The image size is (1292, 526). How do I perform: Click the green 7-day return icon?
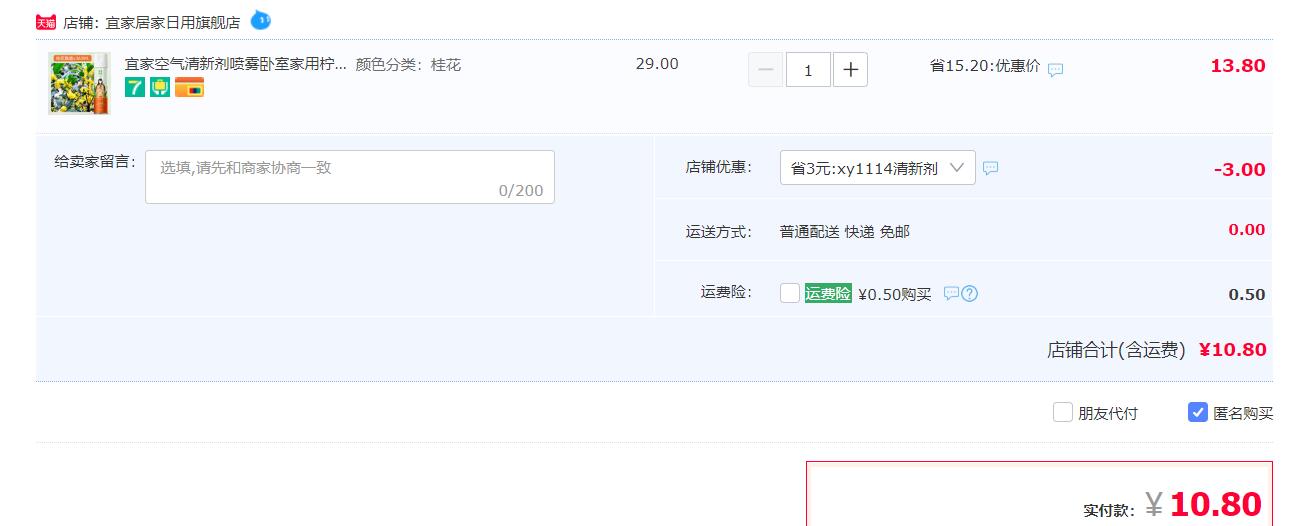coord(134,88)
